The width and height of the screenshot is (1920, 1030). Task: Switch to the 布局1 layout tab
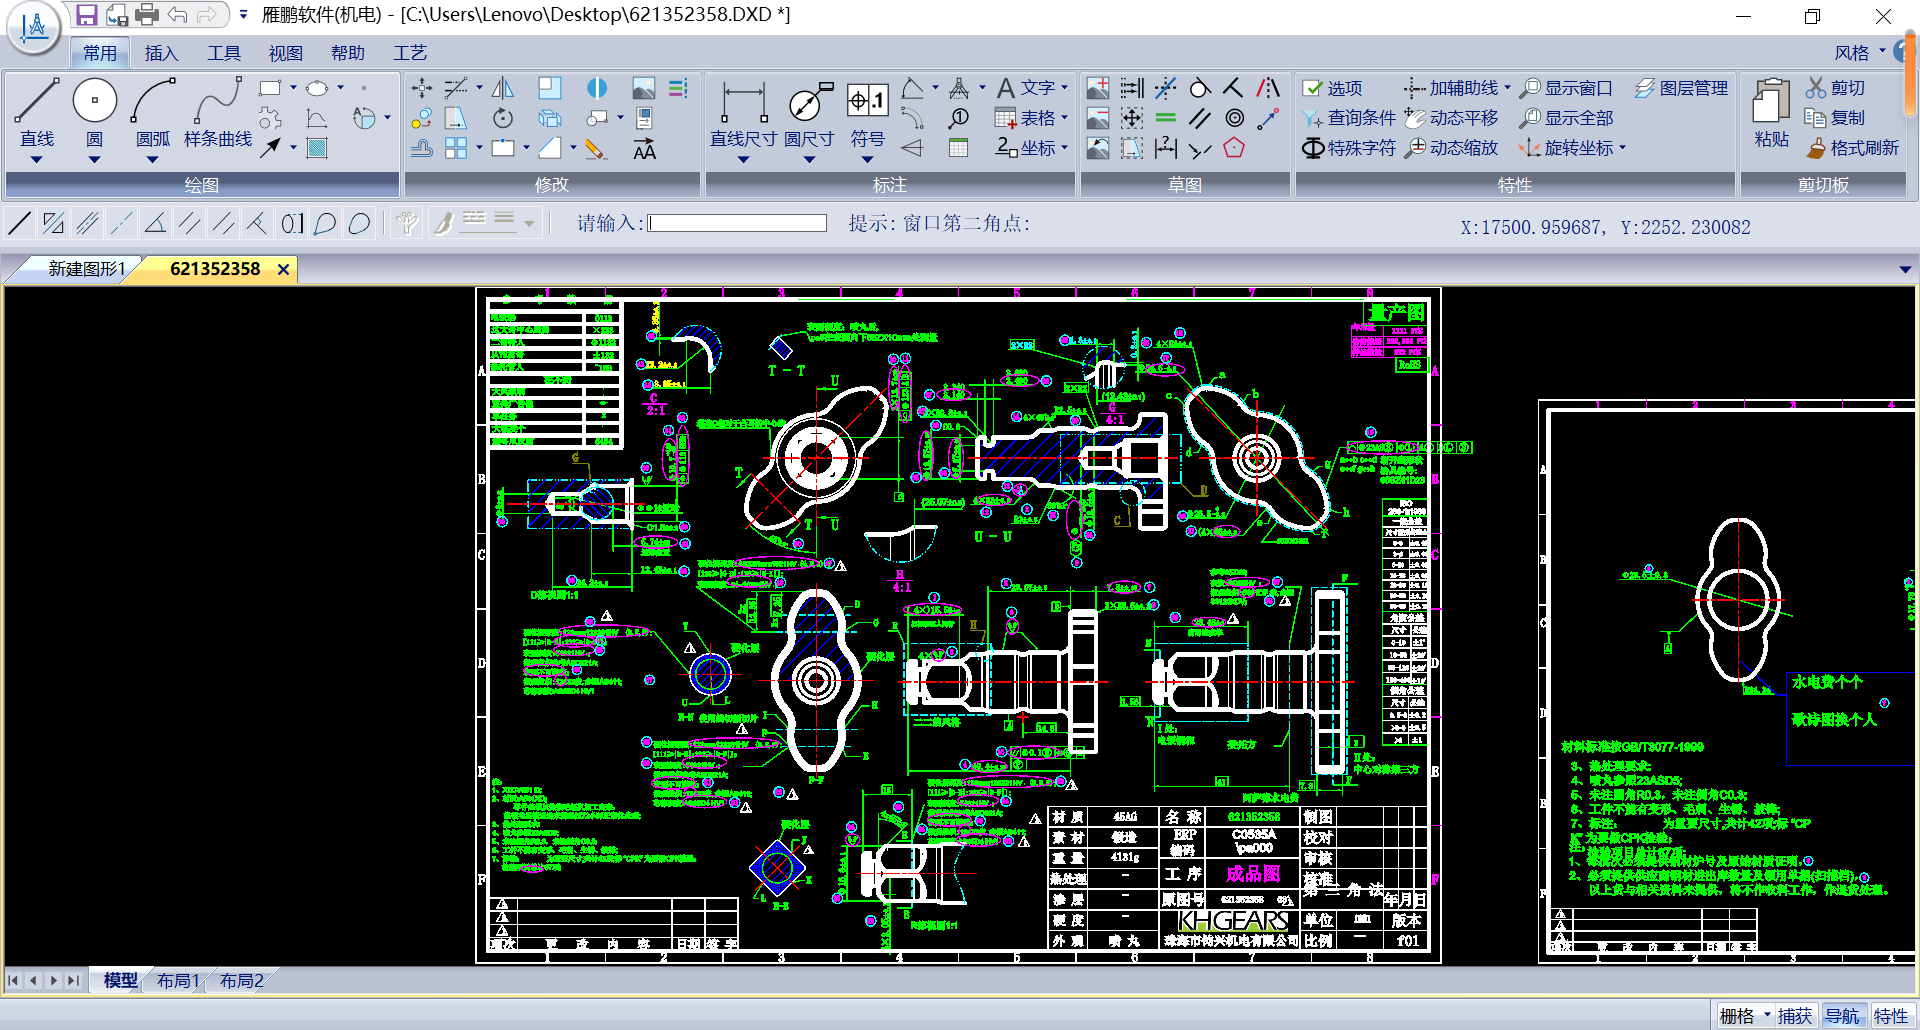178,981
